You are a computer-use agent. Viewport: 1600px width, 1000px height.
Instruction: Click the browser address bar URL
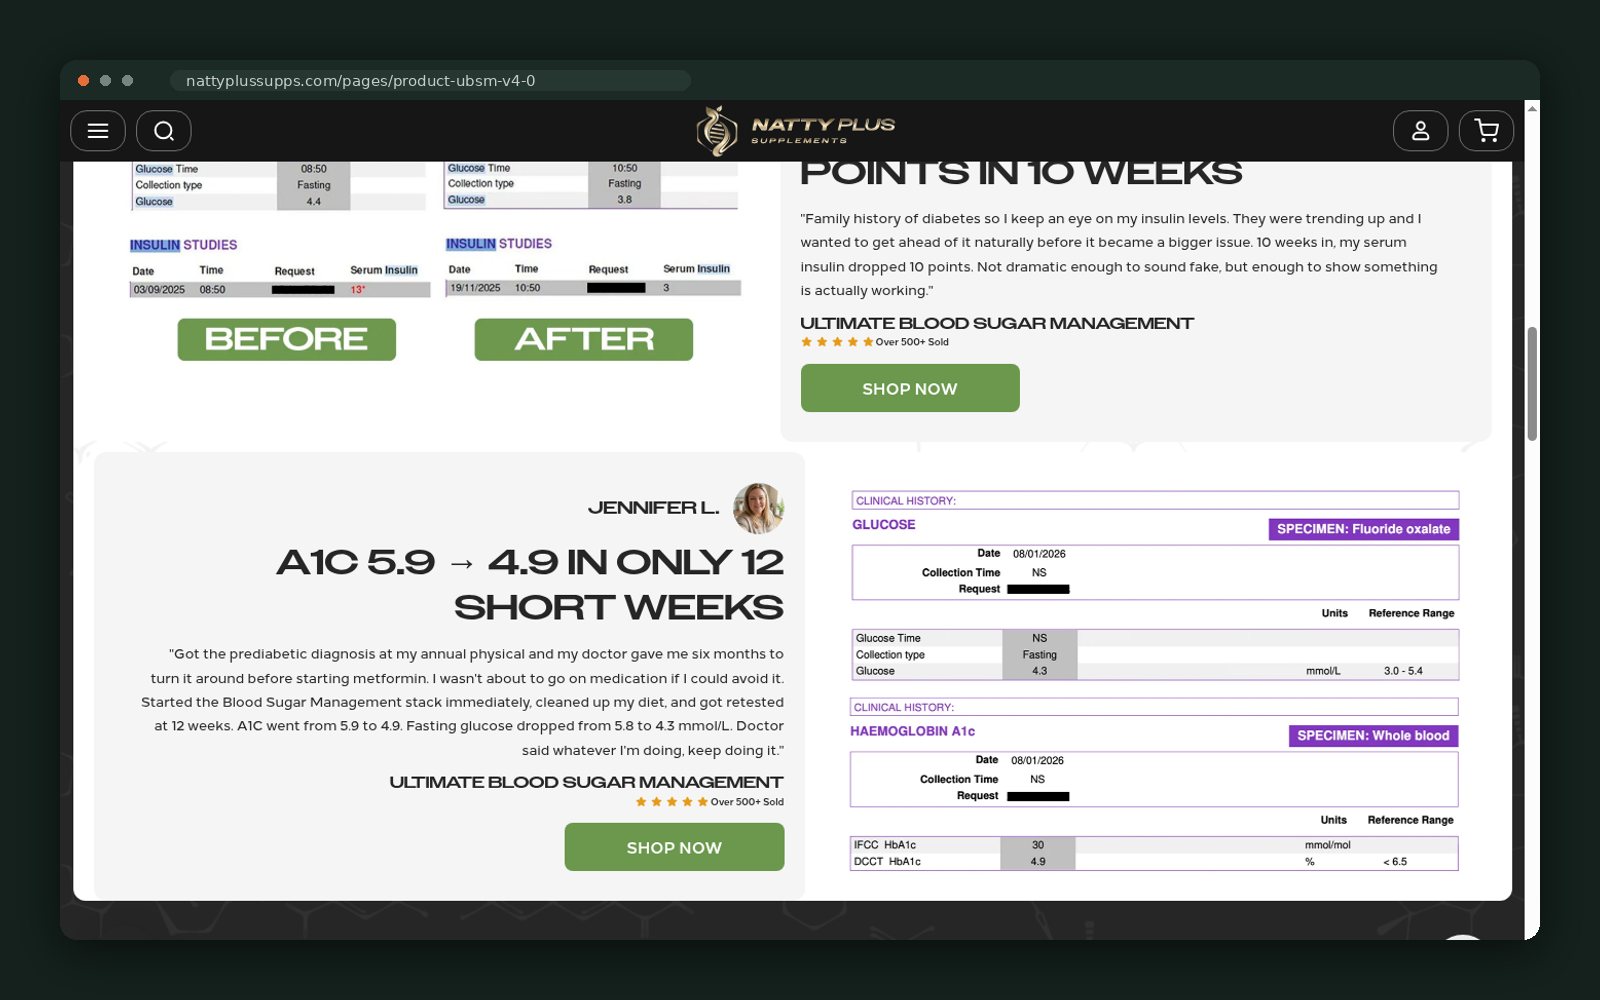(x=360, y=81)
